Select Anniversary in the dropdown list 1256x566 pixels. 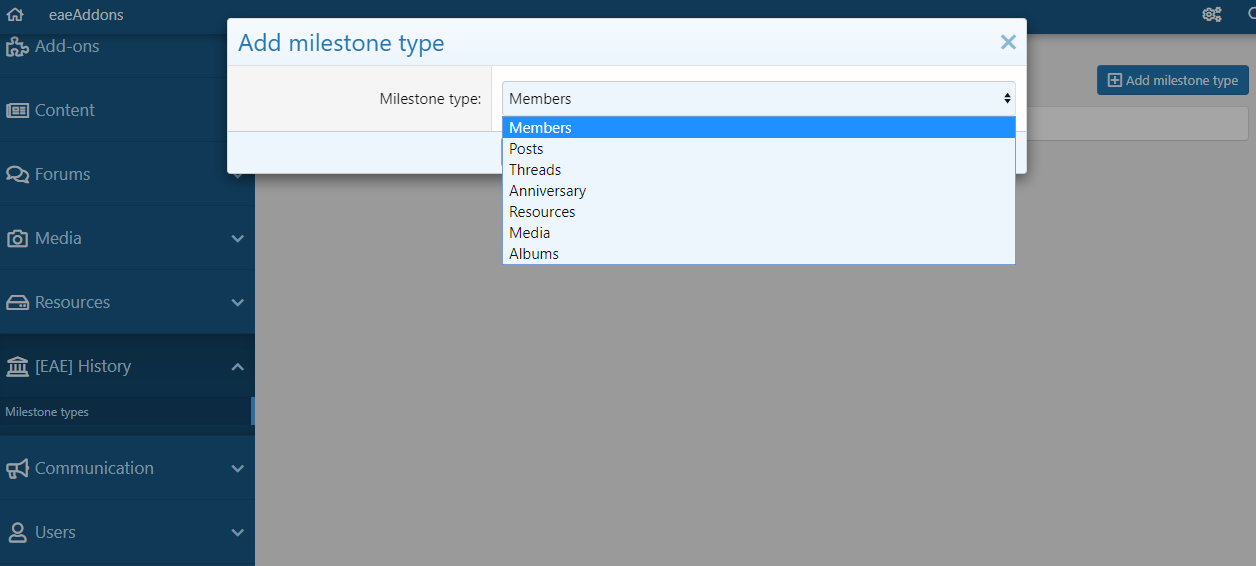547,191
